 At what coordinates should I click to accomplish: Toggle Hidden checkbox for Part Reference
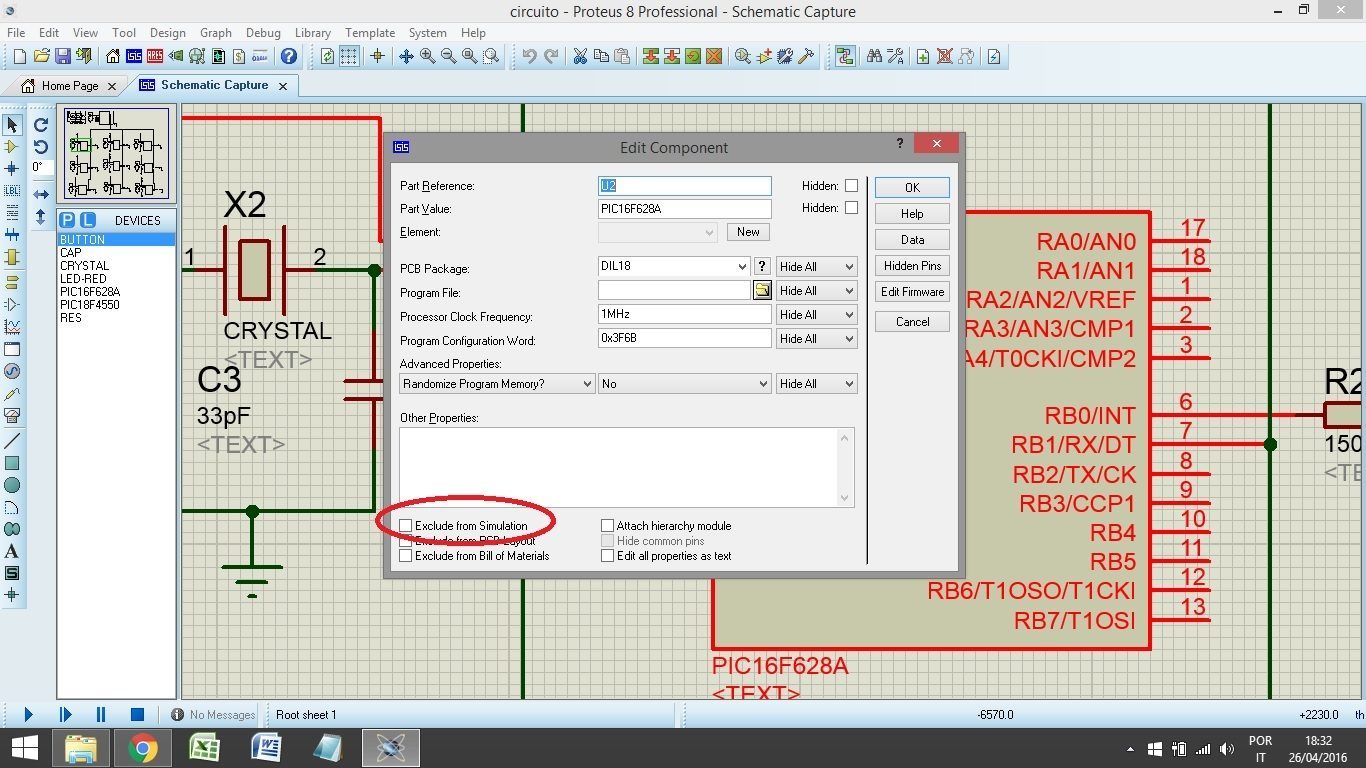(851, 186)
